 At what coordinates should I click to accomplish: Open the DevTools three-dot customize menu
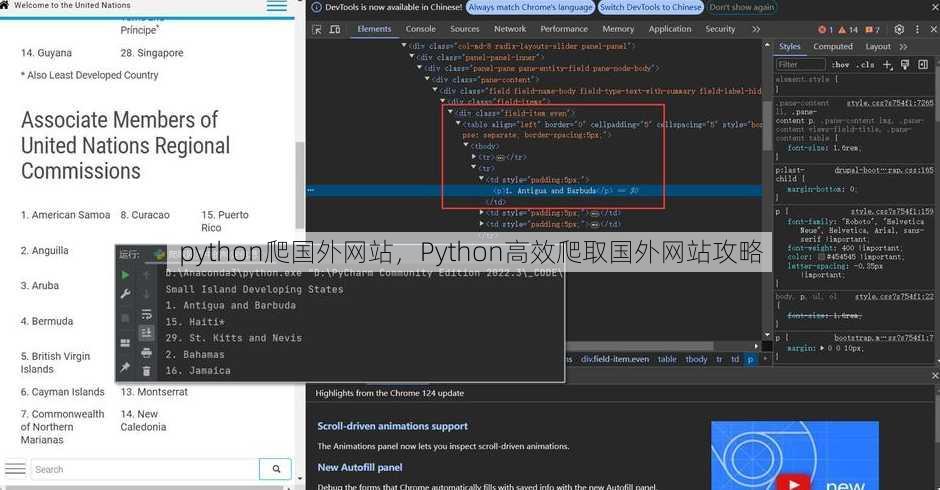(x=917, y=29)
